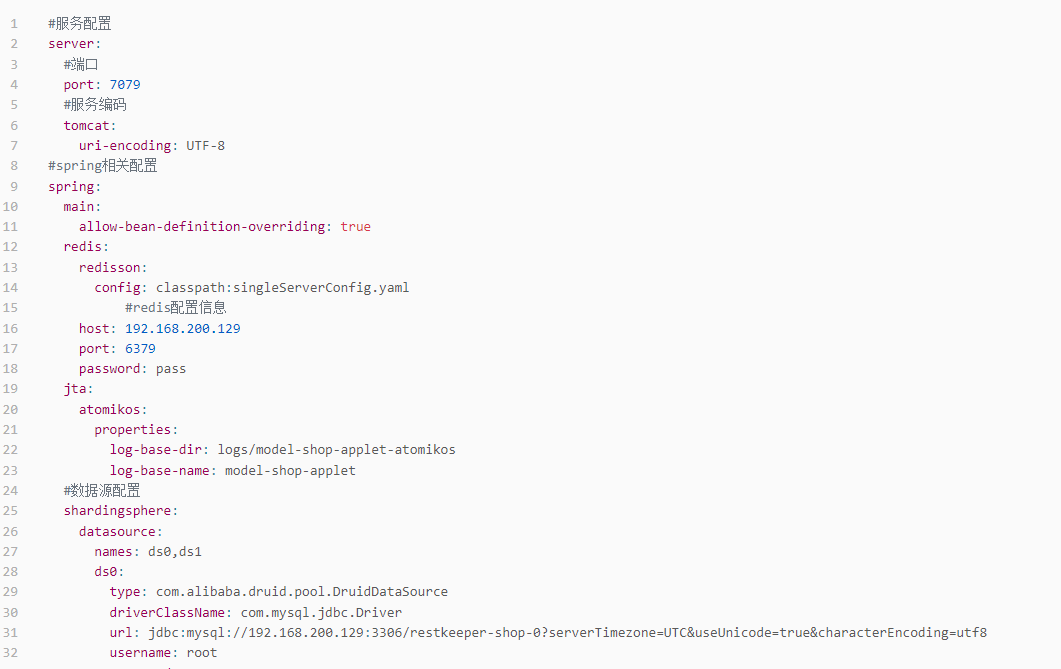
Task: Click classpath:singleServerConfig.yaml config value
Action: coord(282,287)
